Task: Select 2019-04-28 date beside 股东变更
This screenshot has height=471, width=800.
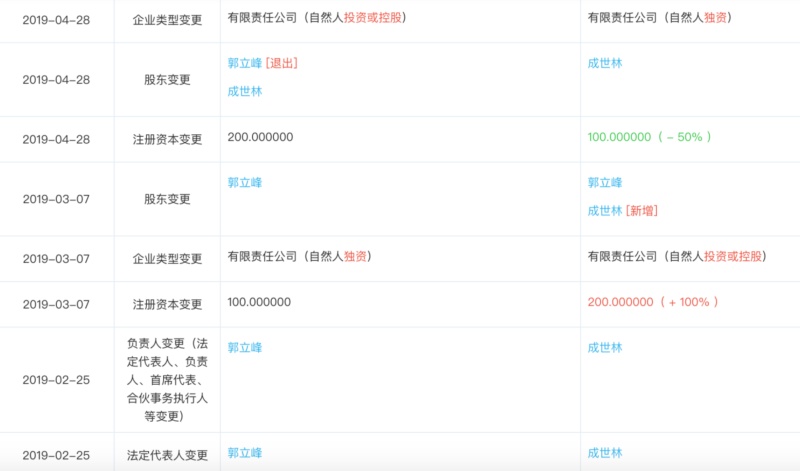Action: [x=56, y=80]
